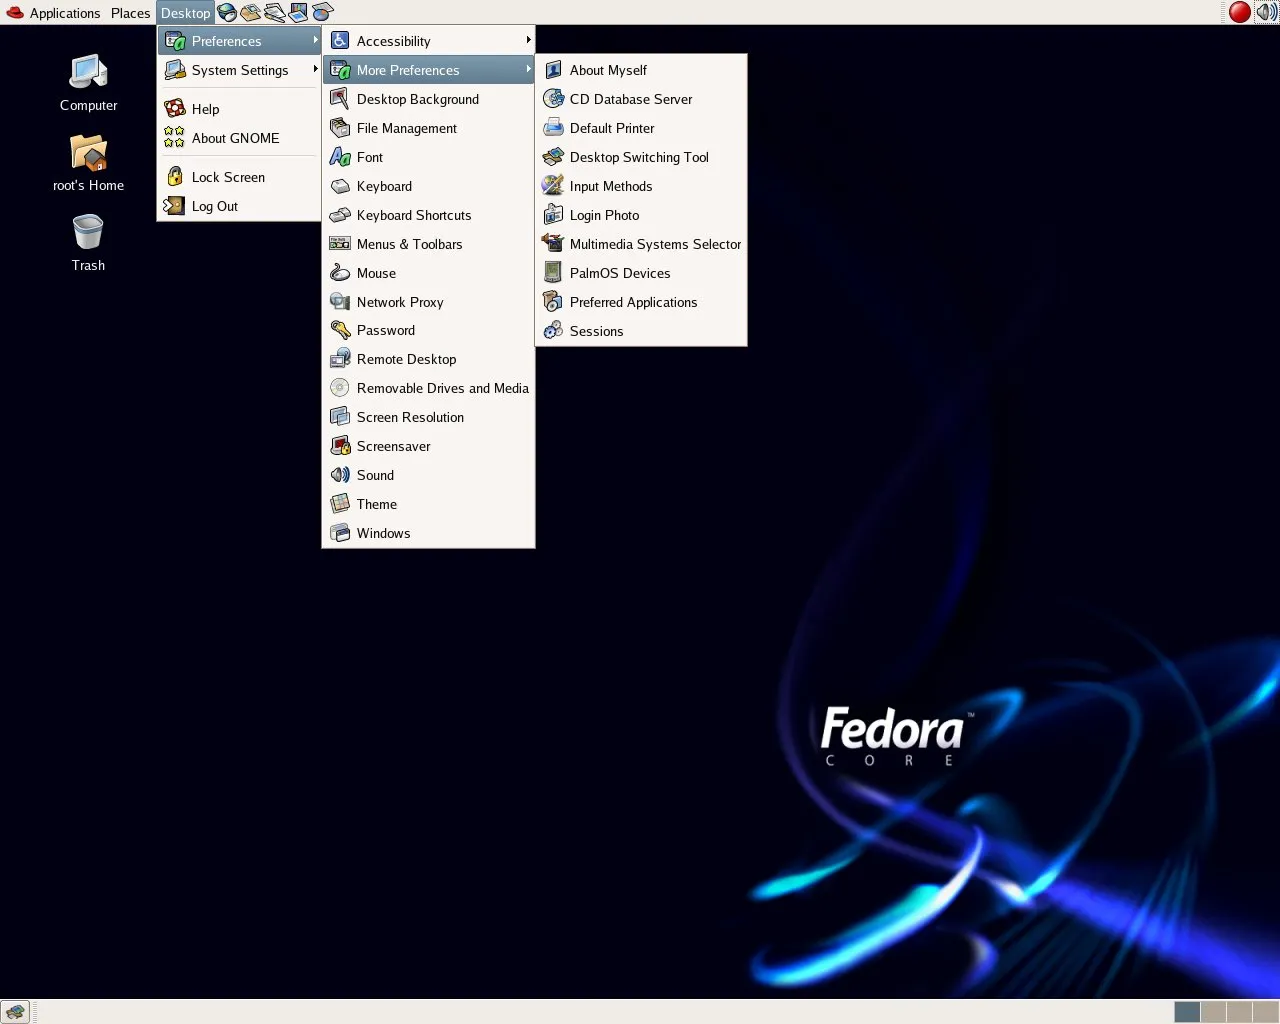Select Desktop Background menu entry

tap(417, 99)
